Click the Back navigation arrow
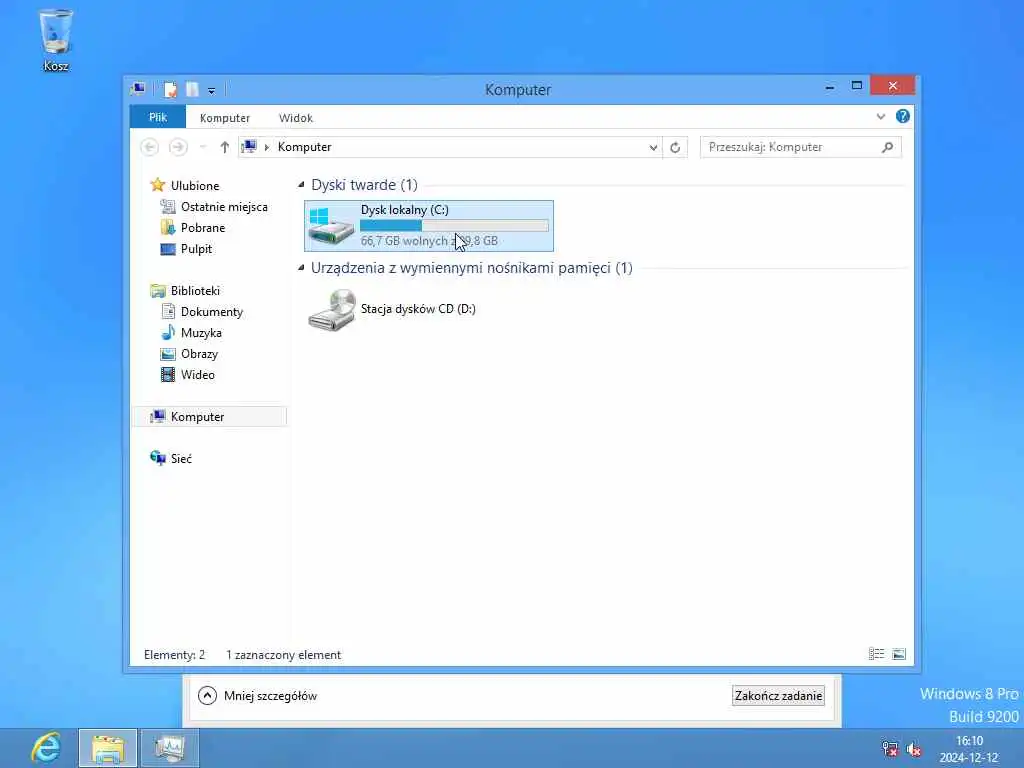The width and height of the screenshot is (1024, 768). tap(150, 147)
